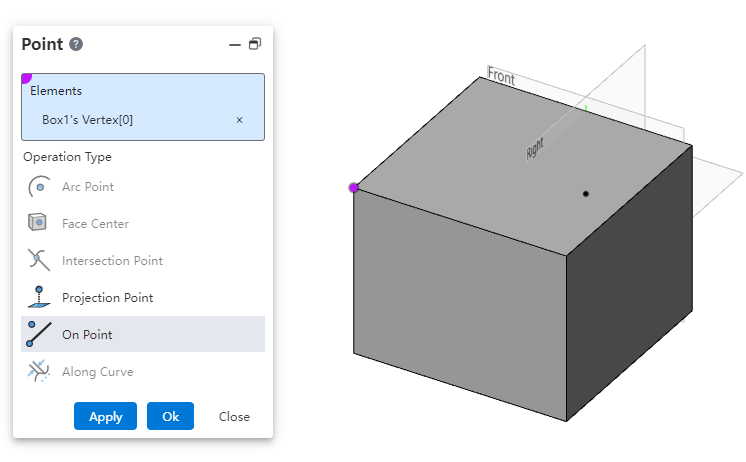Restore the Point panel window
The width and height of the screenshot is (746, 462).
tap(255, 44)
